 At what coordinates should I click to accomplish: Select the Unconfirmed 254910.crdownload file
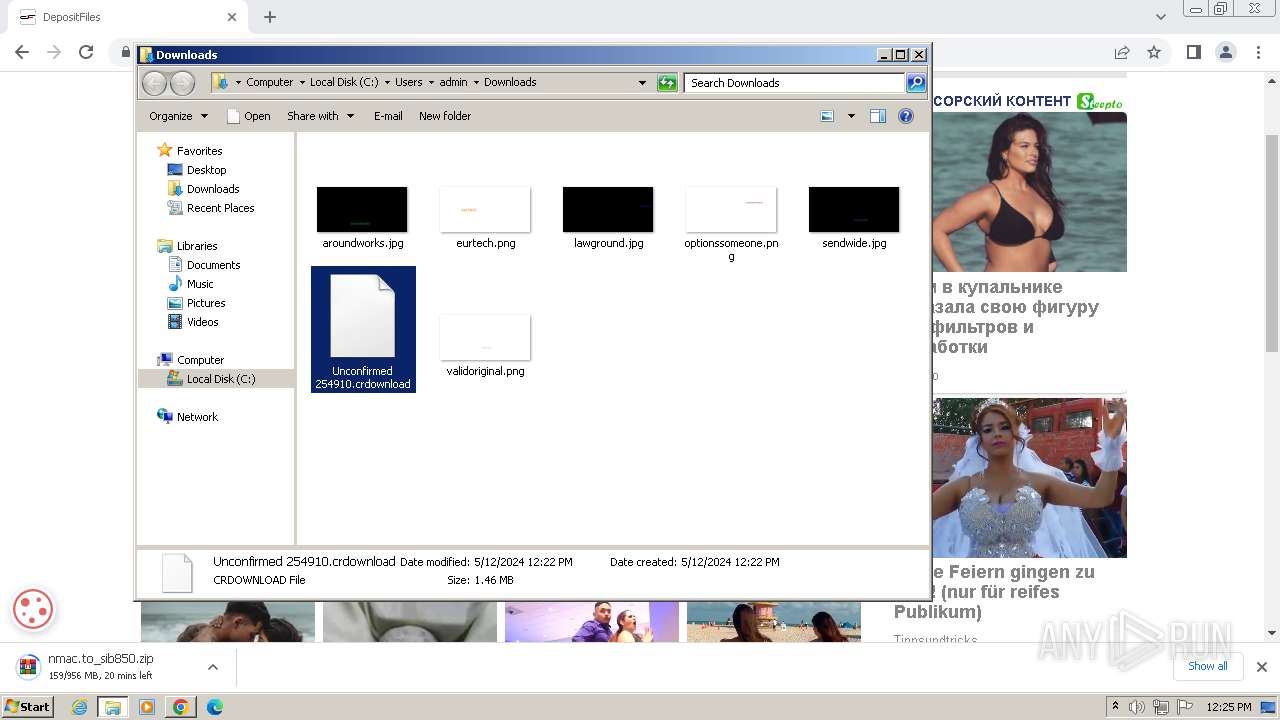pyautogui.click(x=363, y=329)
